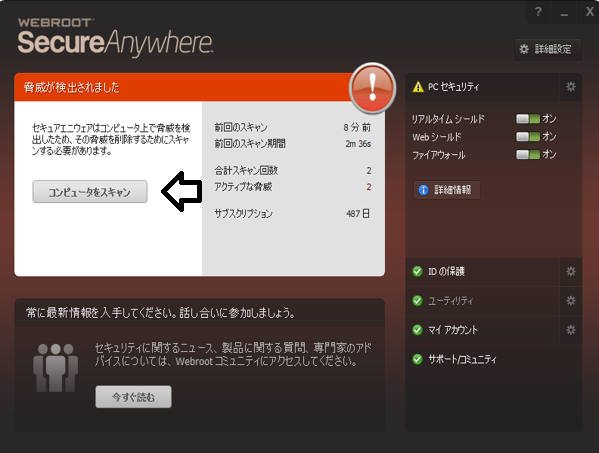Expand the ユーティリティ section

tap(482, 301)
